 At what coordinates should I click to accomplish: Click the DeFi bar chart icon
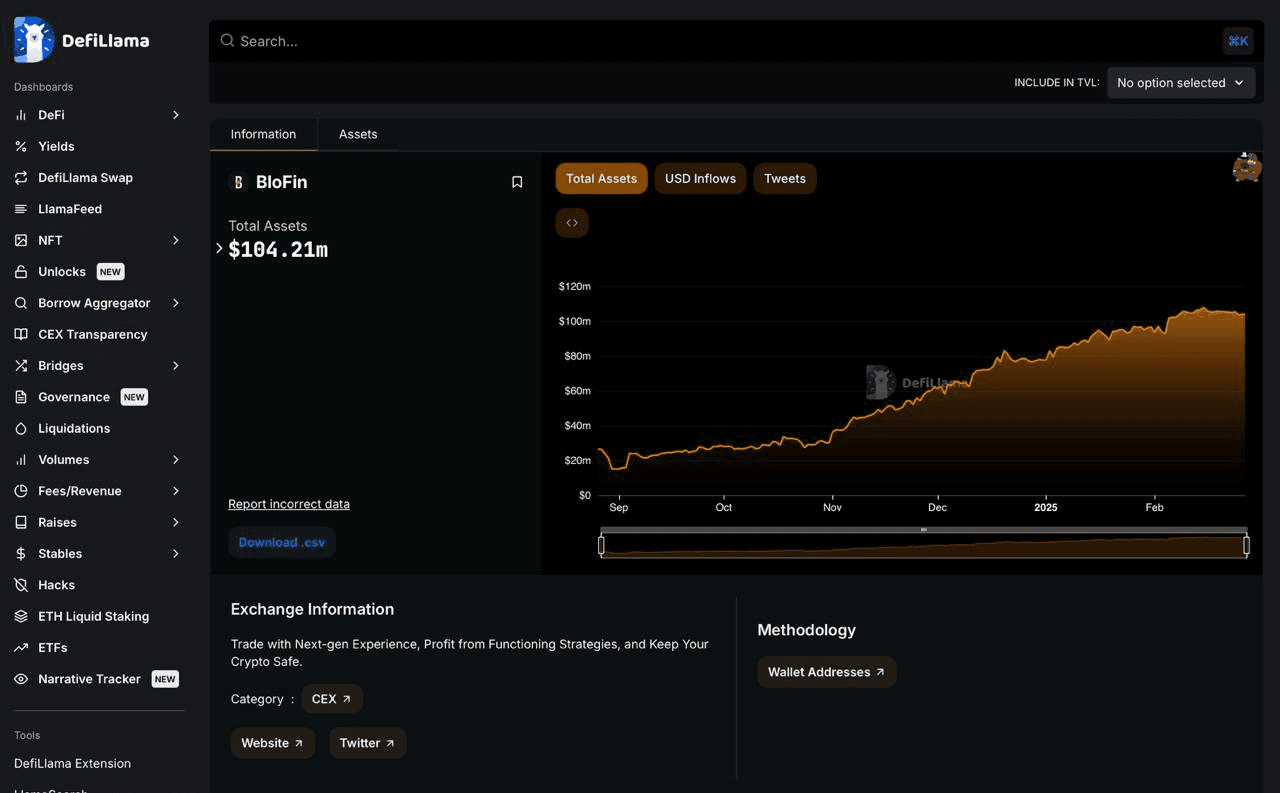click(21, 115)
